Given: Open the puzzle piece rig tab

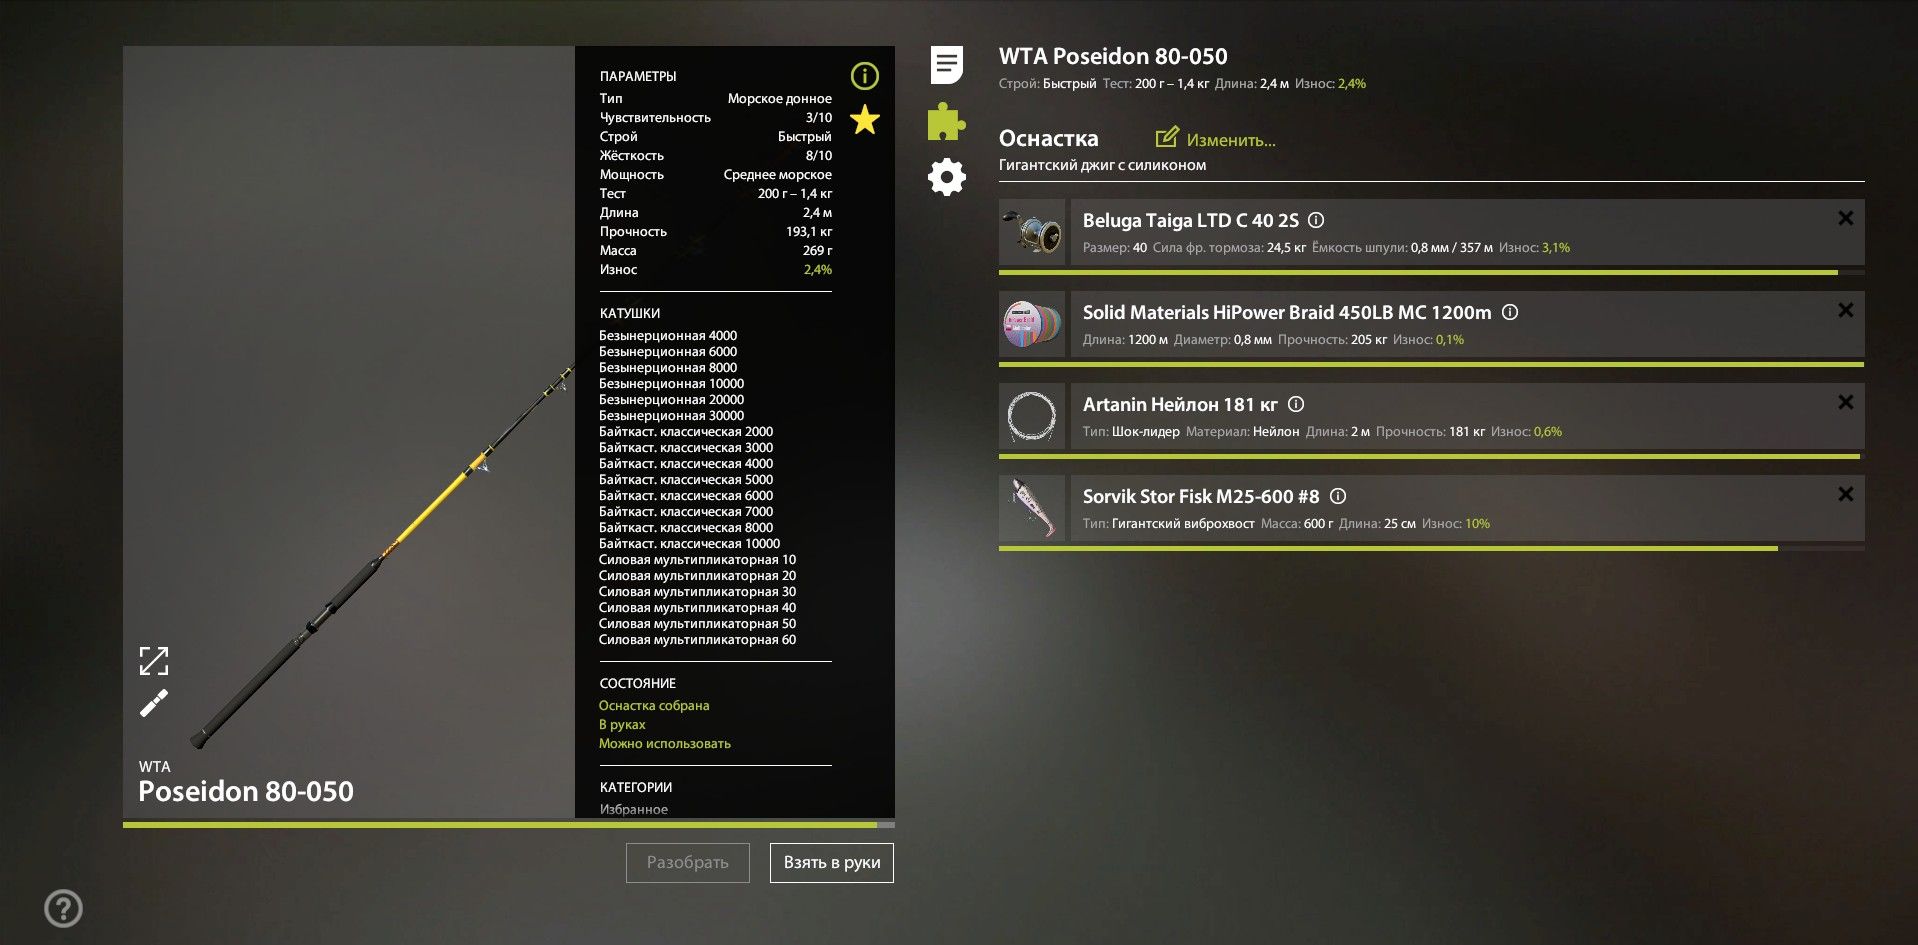Looking at the screenshot, I should (x=946, y=121).
